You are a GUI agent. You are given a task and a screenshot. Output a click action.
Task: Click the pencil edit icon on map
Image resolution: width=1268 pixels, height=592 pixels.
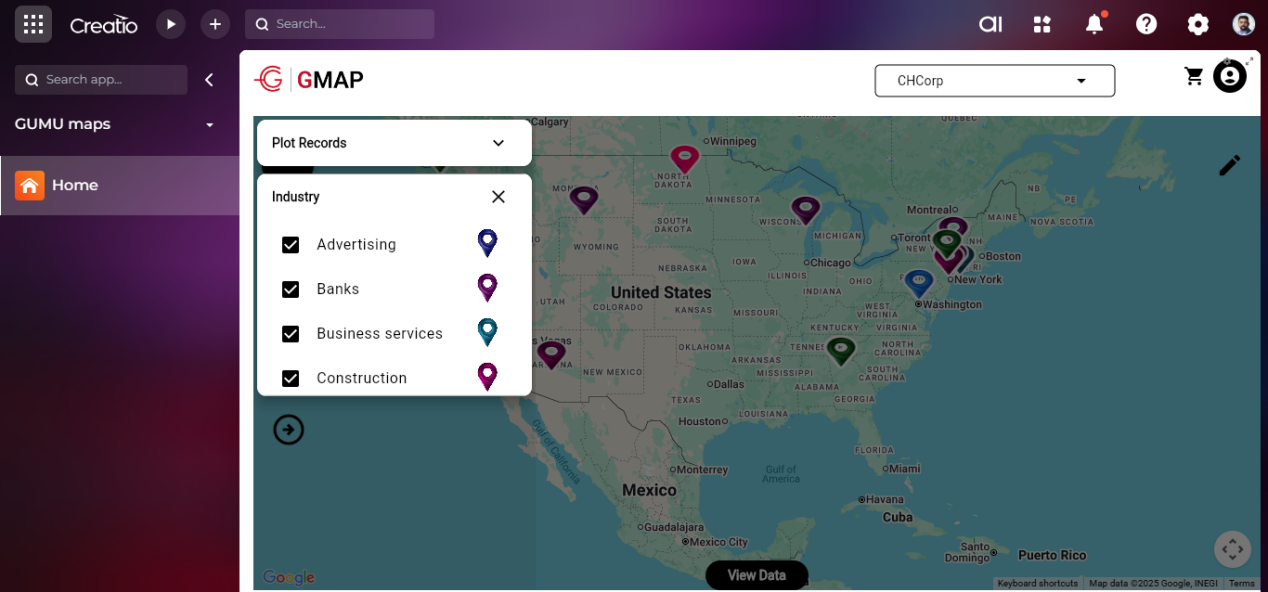point(1229,166)
